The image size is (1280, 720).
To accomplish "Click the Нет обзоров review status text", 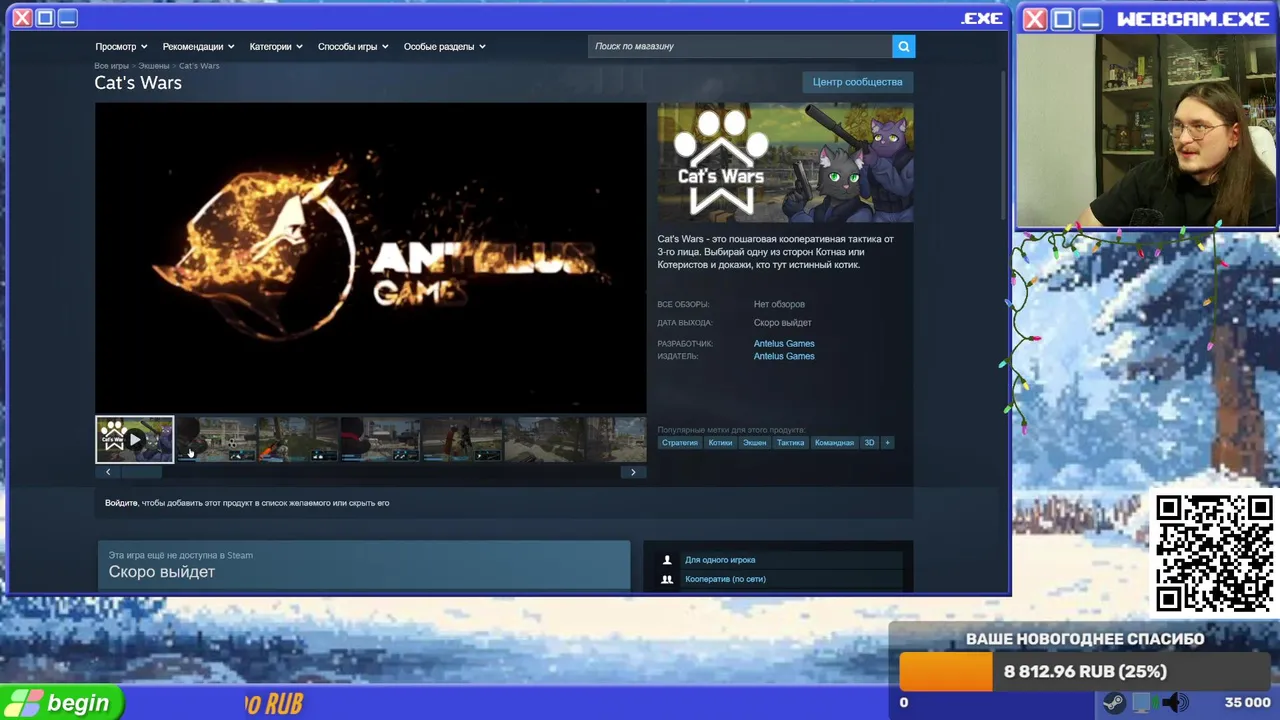I will 779,304.
